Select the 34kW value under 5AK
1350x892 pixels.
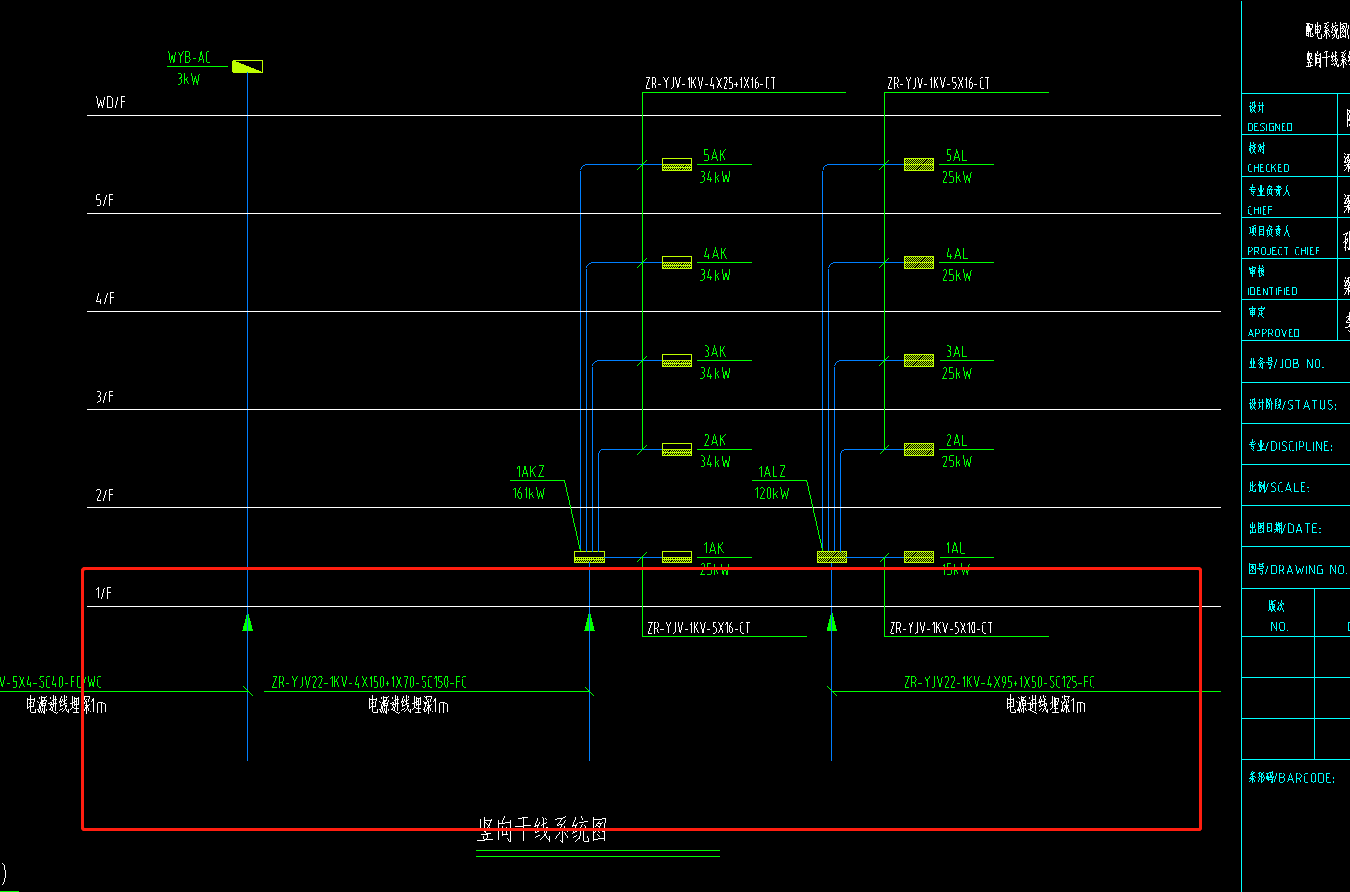pyautogui.click(x=715, y=178)
